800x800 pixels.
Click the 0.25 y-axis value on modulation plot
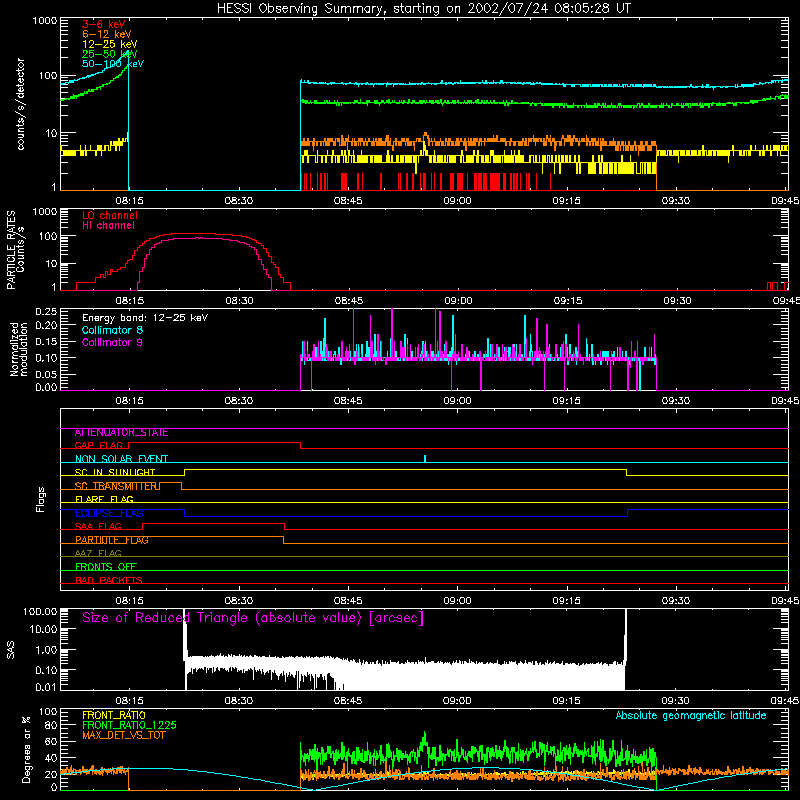click(x=46, y=311)
